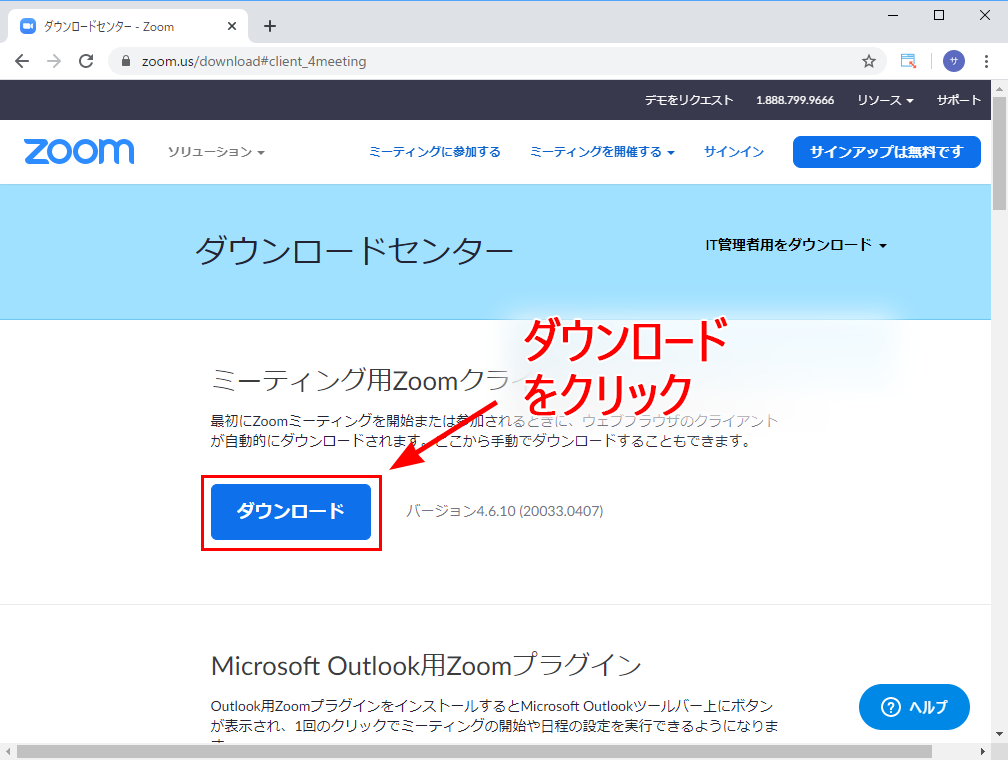Bookmark this page with star icon
1008x760 pixels.
click(x=869, y=61)
